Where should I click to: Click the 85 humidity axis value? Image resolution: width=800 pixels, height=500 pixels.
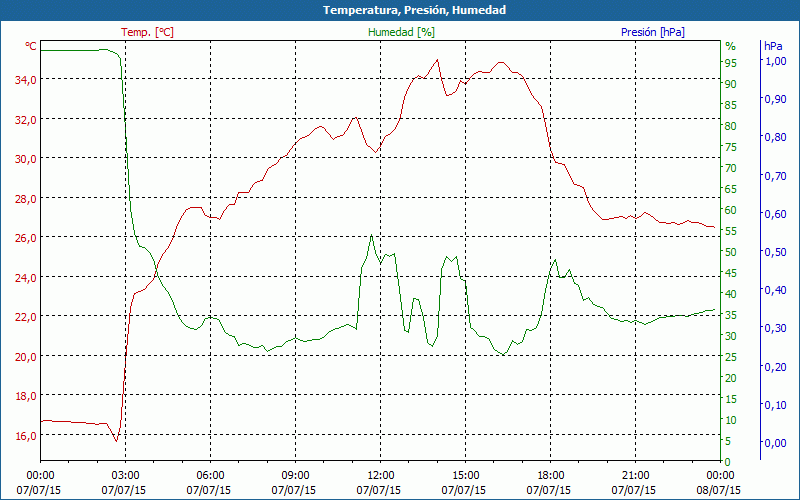[x=731, y=105]
